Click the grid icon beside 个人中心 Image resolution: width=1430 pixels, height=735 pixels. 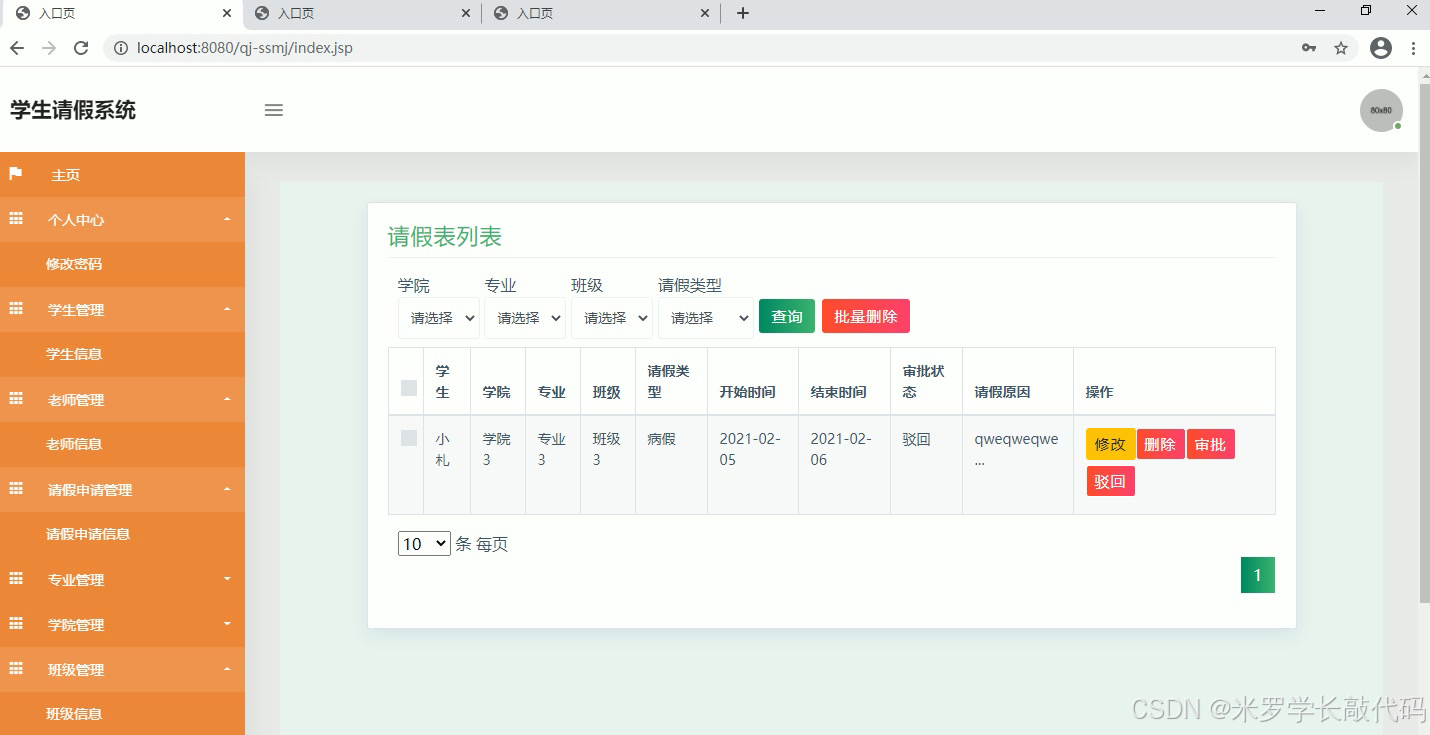(x=15, y=219)
